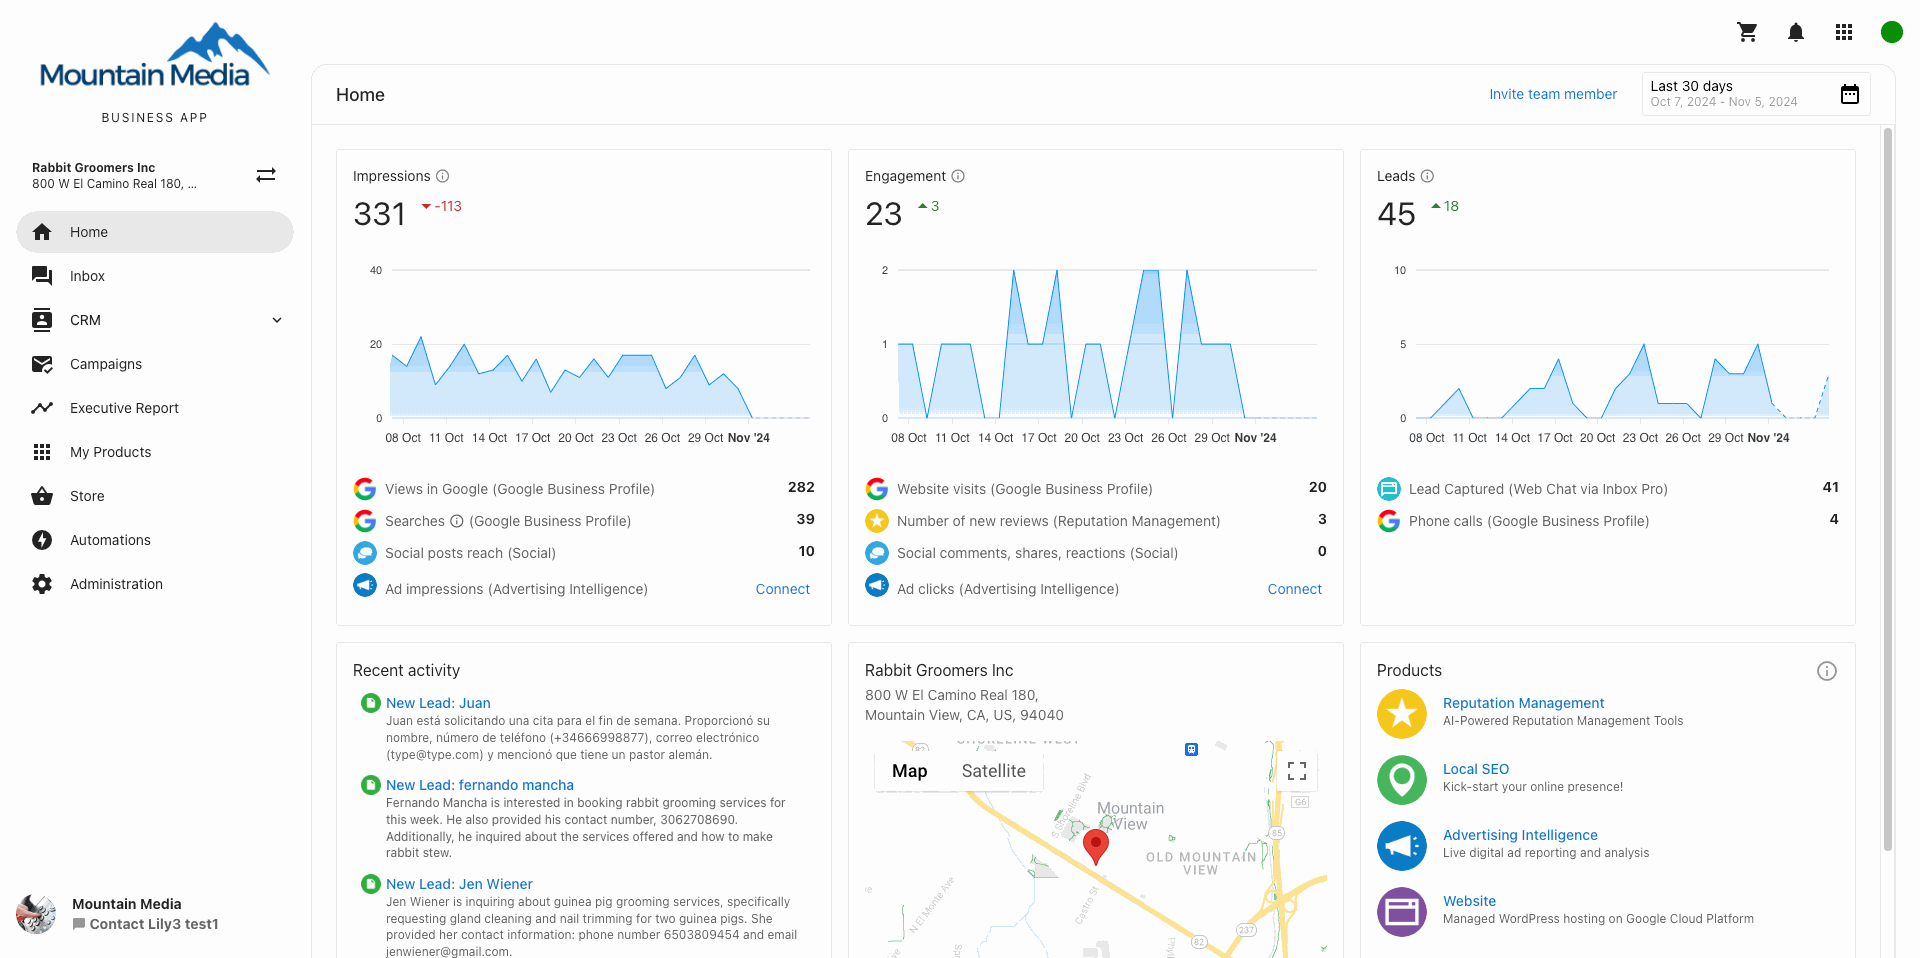The image size is (1920, 958).
Task: Click the Social posts reach icon
Action: coord(365,553)
